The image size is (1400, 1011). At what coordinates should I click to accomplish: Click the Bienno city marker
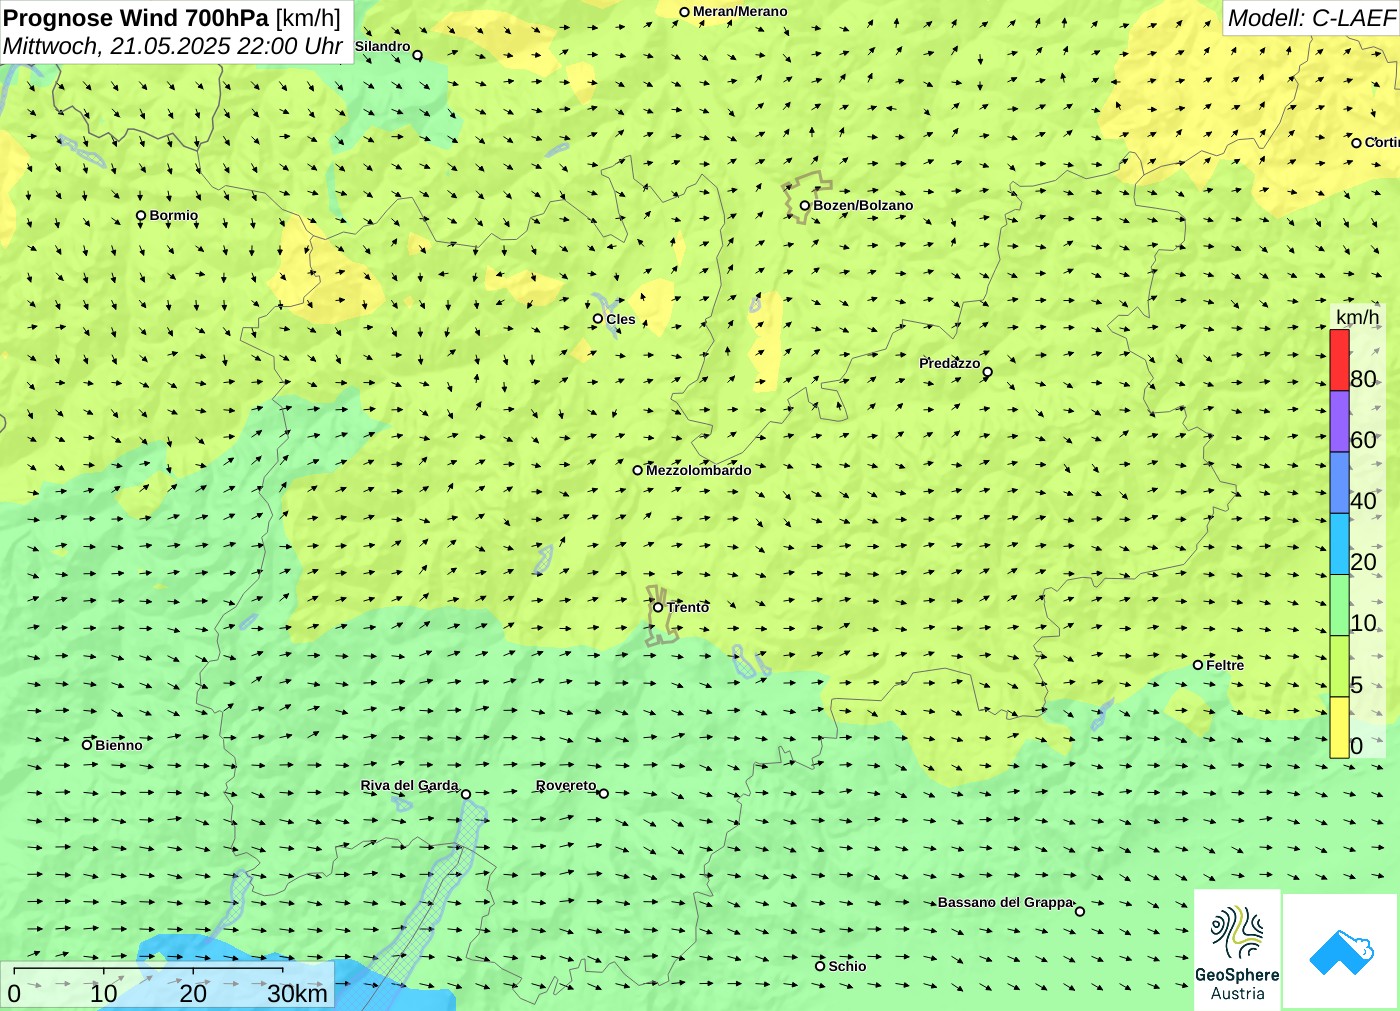tap(87, 745)
